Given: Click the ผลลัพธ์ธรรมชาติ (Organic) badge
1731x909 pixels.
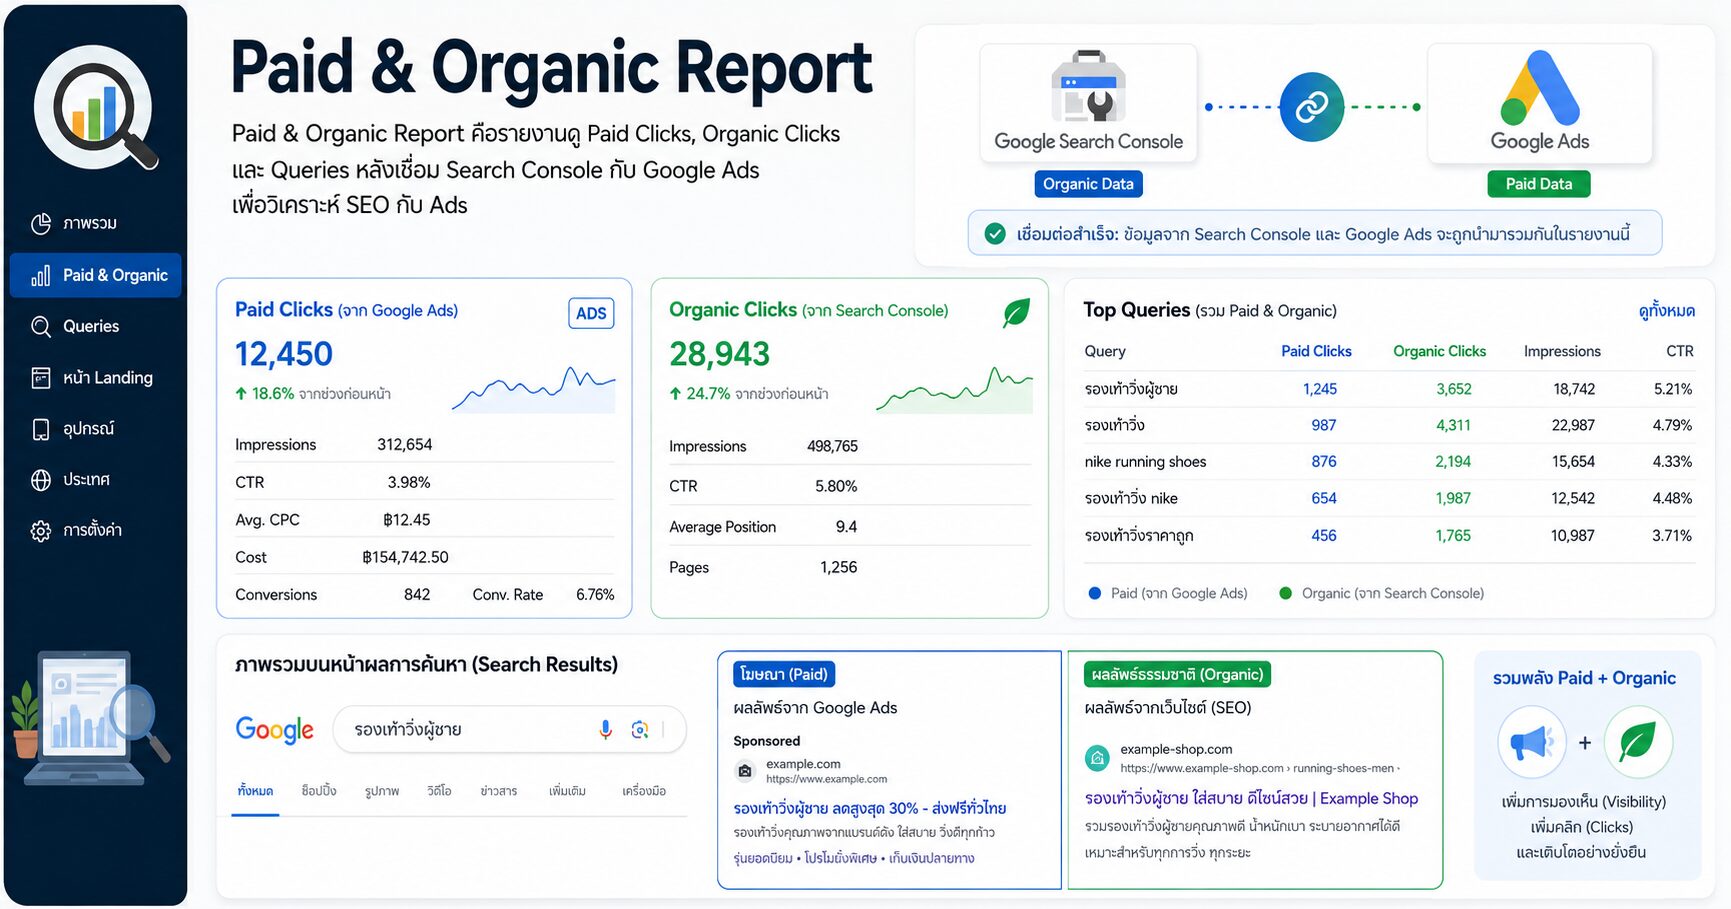Looking at the screenshot, I should (x=1177, y=674).
